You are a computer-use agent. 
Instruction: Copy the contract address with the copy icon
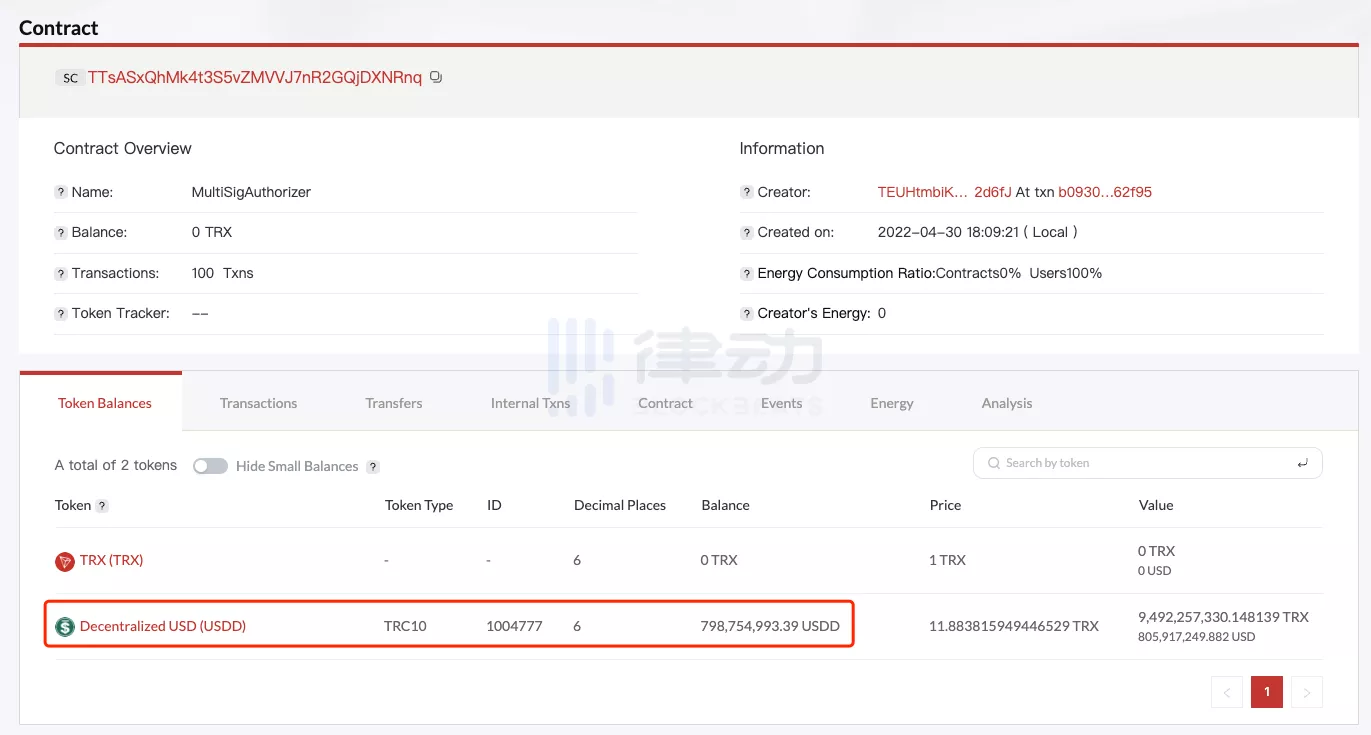436,77
